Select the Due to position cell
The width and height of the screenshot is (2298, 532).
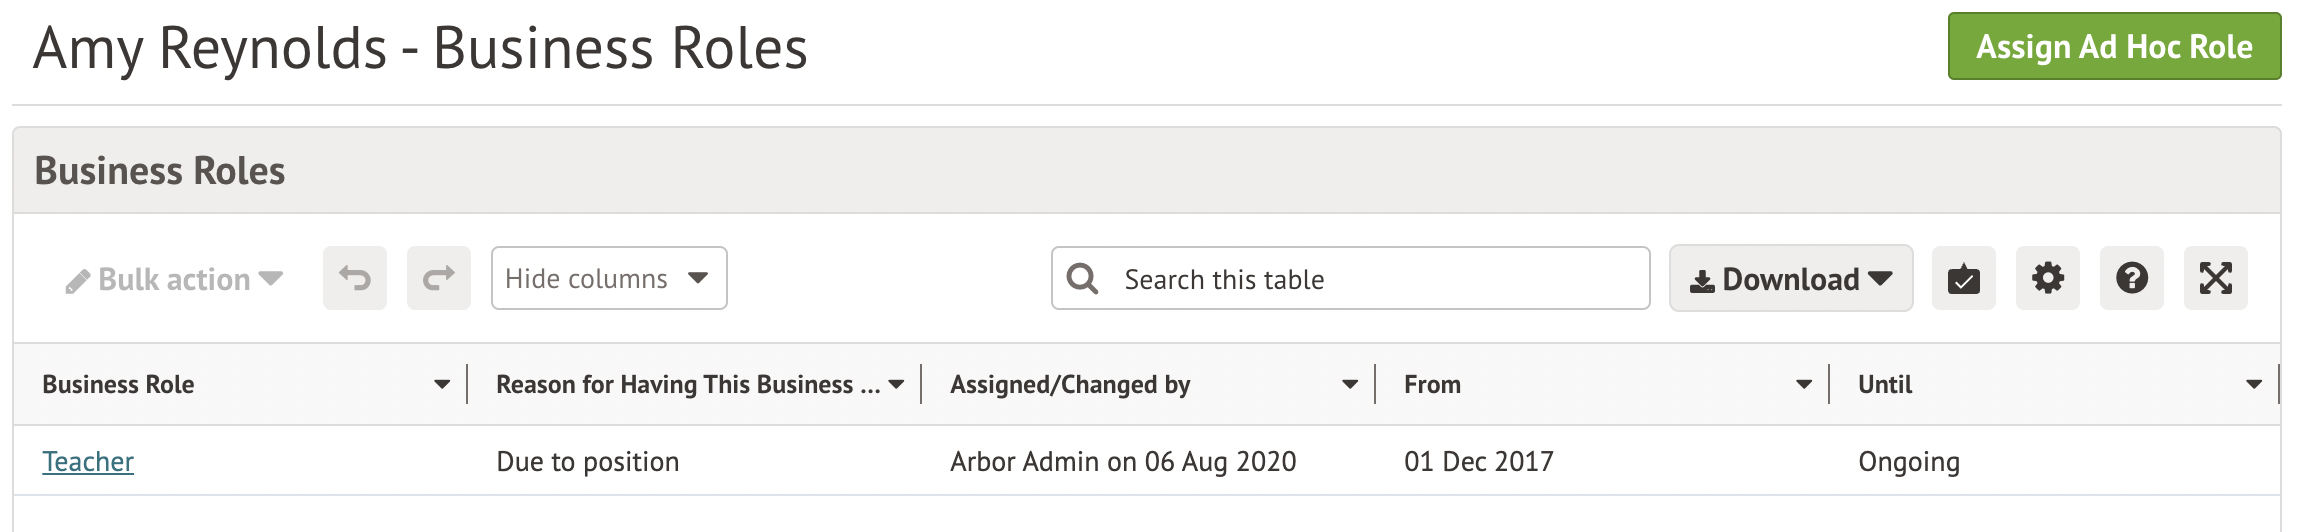588,461
